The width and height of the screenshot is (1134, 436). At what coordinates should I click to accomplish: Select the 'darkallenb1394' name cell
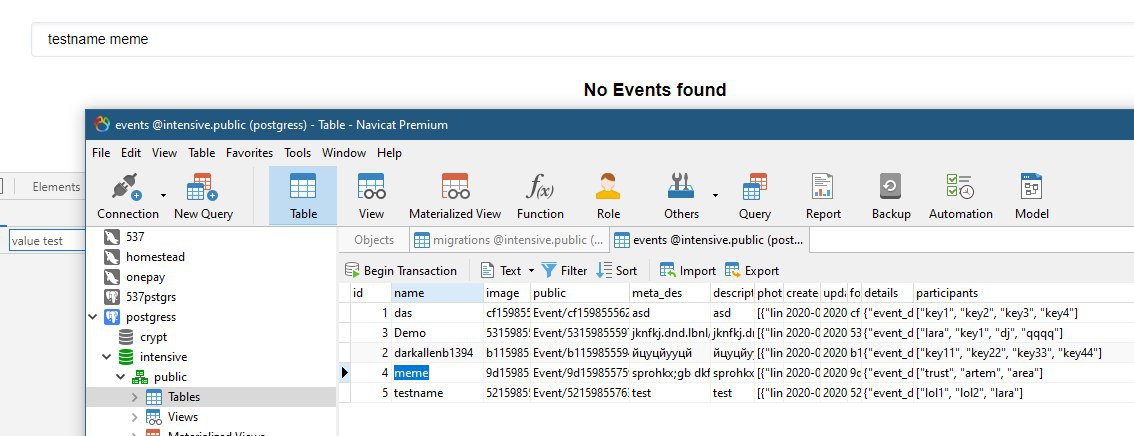click(x=438, y=353)
